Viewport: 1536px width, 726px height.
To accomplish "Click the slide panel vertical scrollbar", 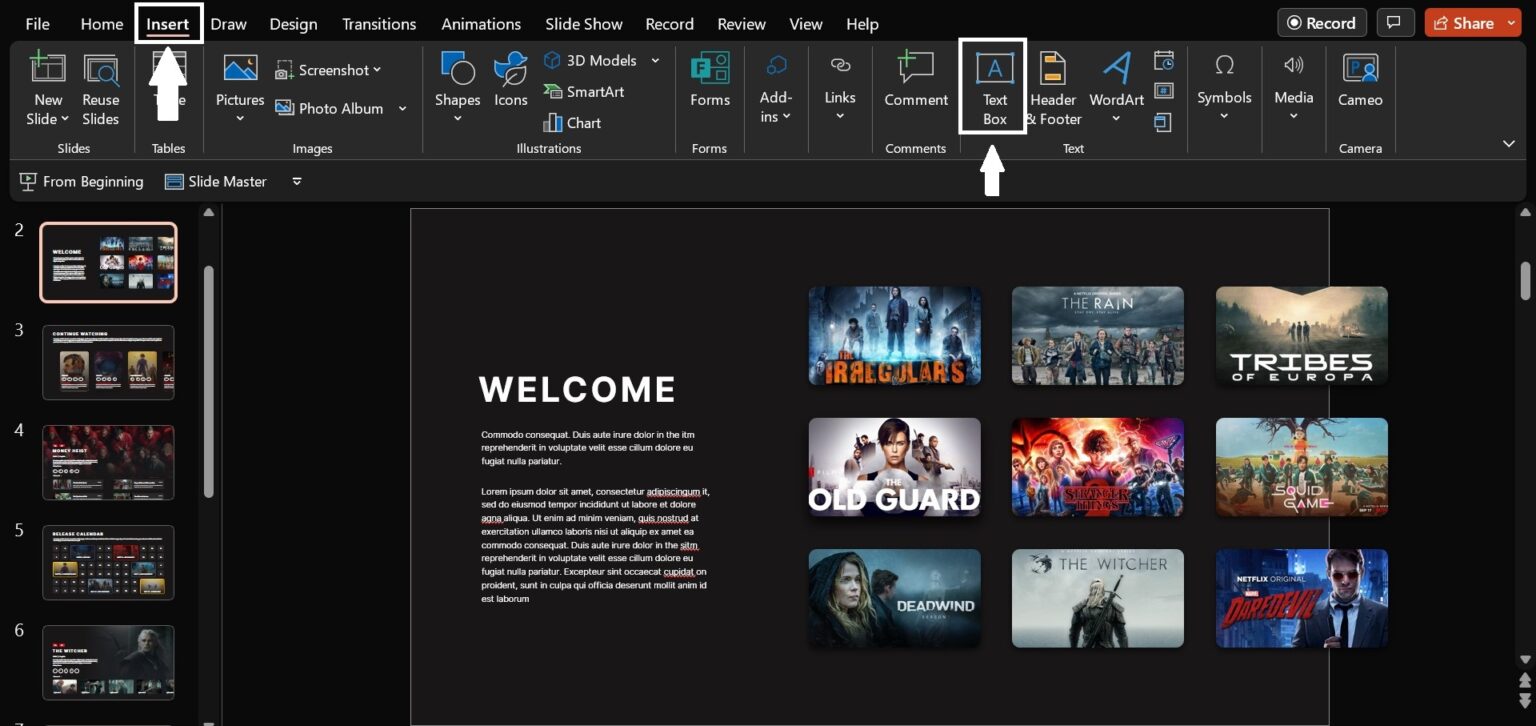I will click(x=208, y=381).
